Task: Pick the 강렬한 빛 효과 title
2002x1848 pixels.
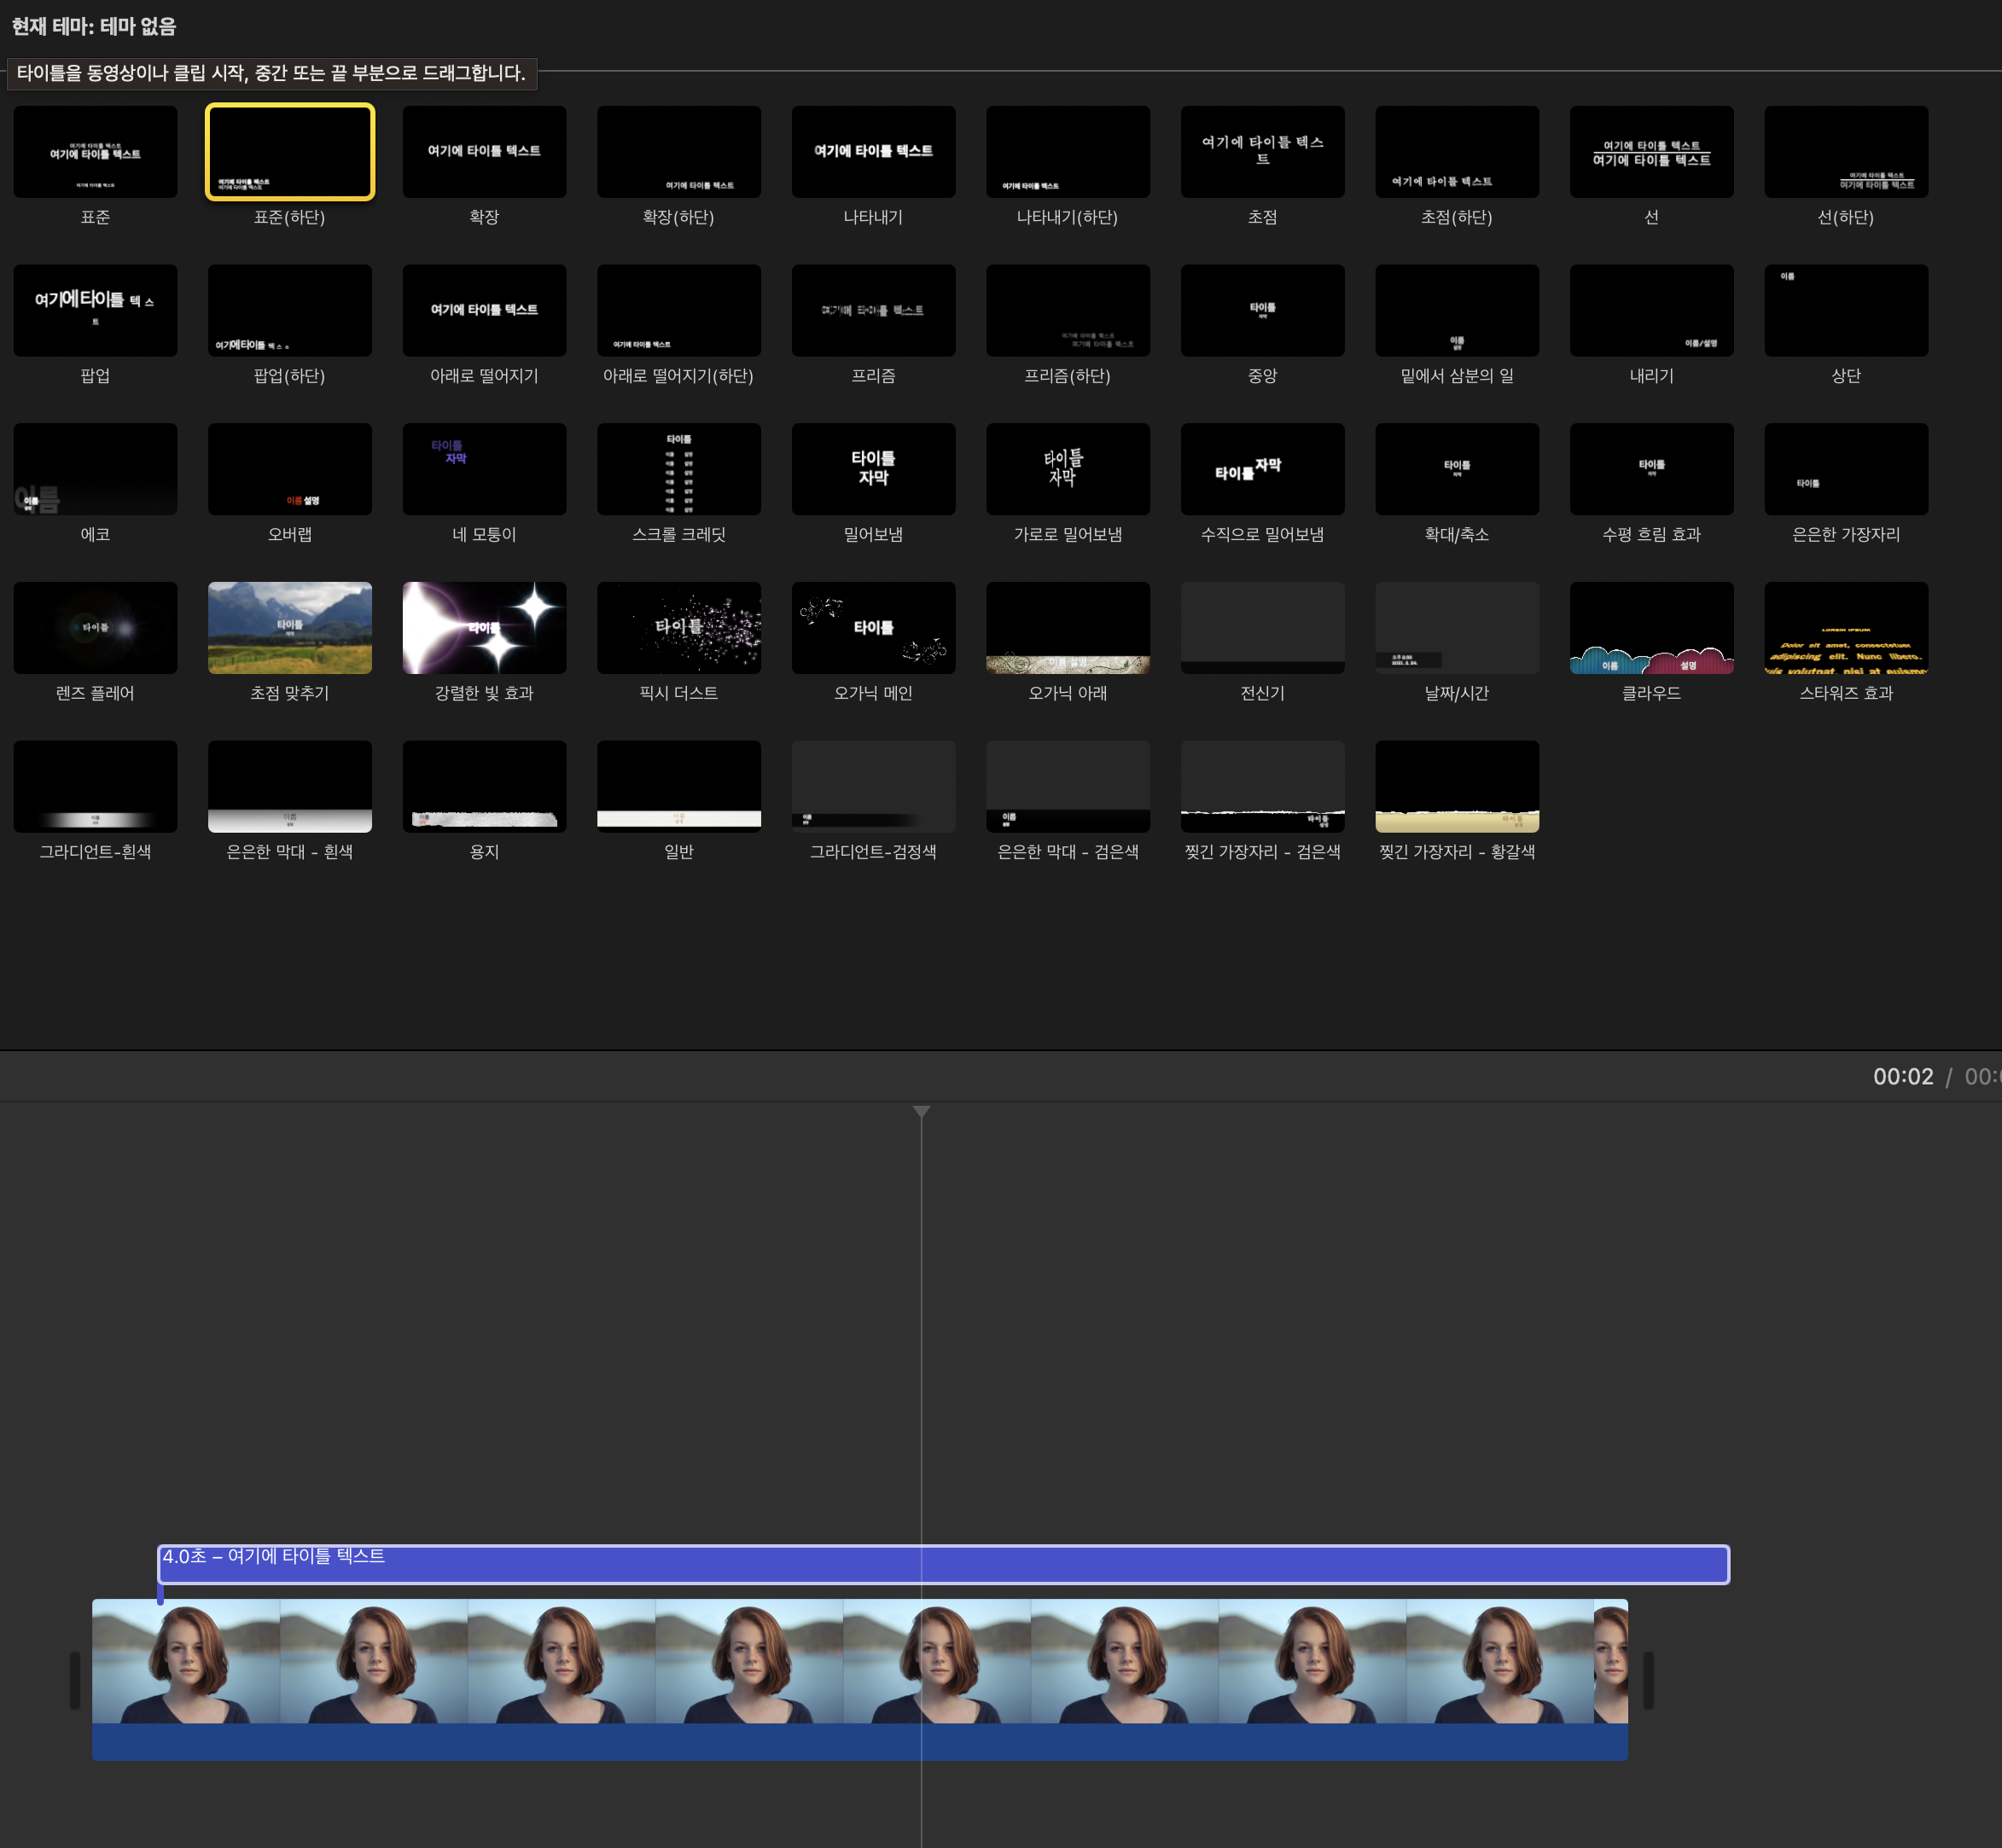Action: pyautogui.click(x=484, y=628)
